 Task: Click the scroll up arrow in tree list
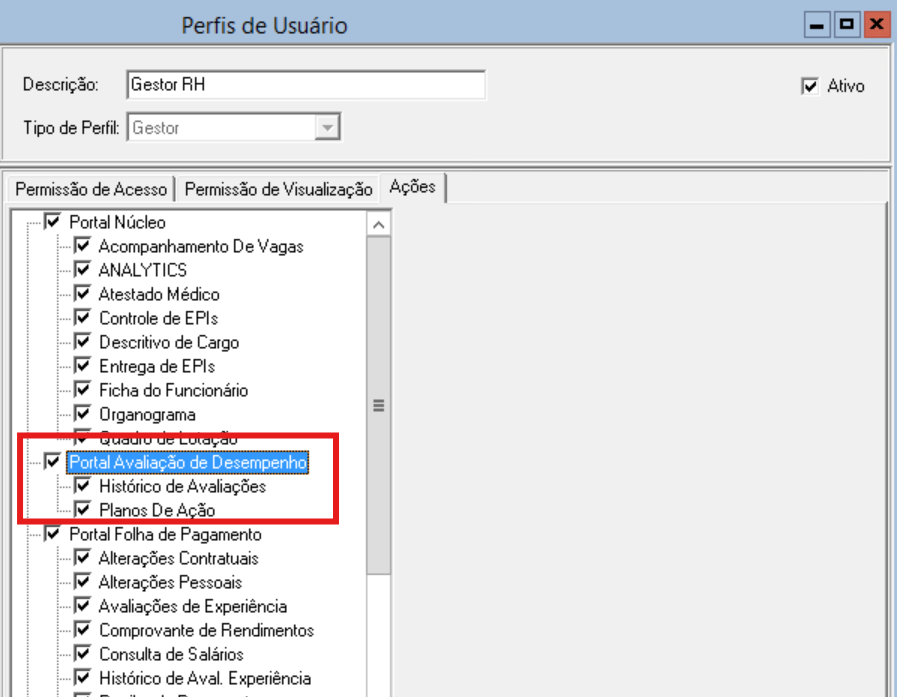coord(379,226)
